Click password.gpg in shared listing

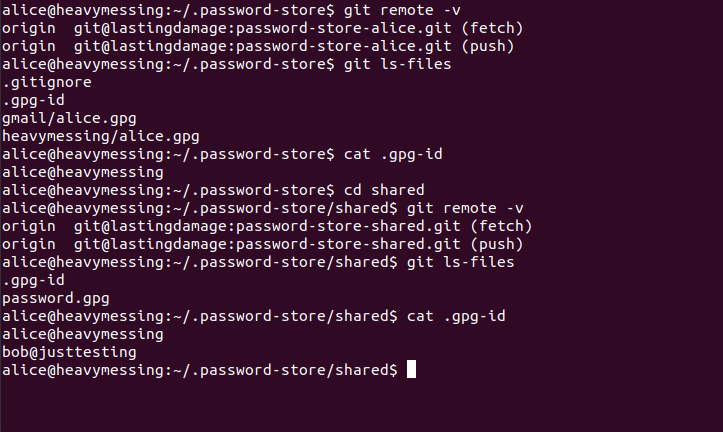pos(56,298)
